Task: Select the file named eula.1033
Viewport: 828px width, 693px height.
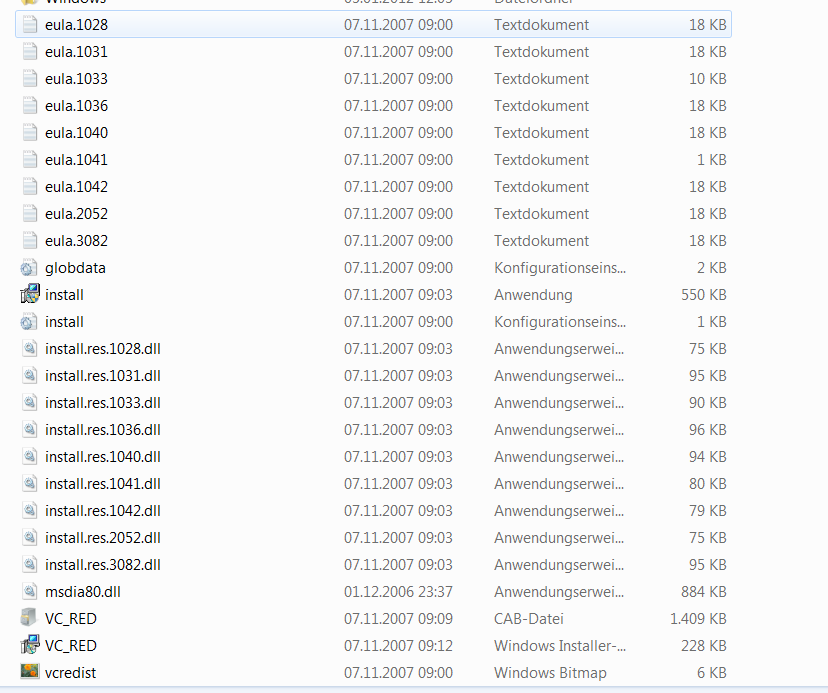Action: tap(76, 79)
